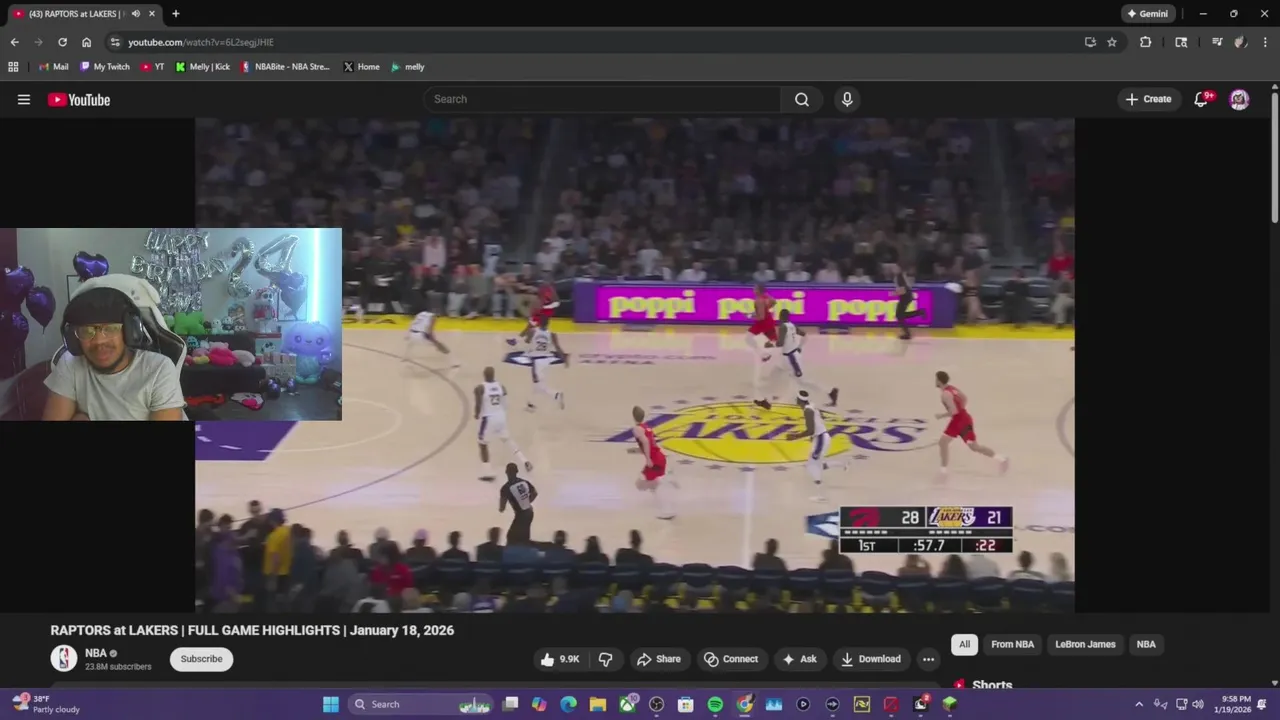Open the YT bookmark
The image size is (1280, 720).
(152, 67)
